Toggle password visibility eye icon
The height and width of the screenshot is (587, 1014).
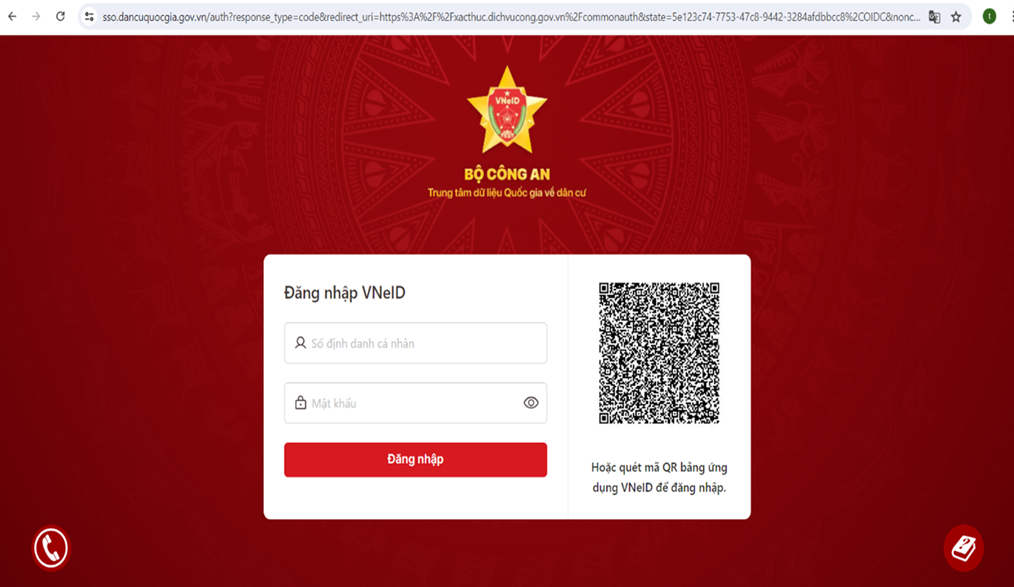tap(531, 403)
